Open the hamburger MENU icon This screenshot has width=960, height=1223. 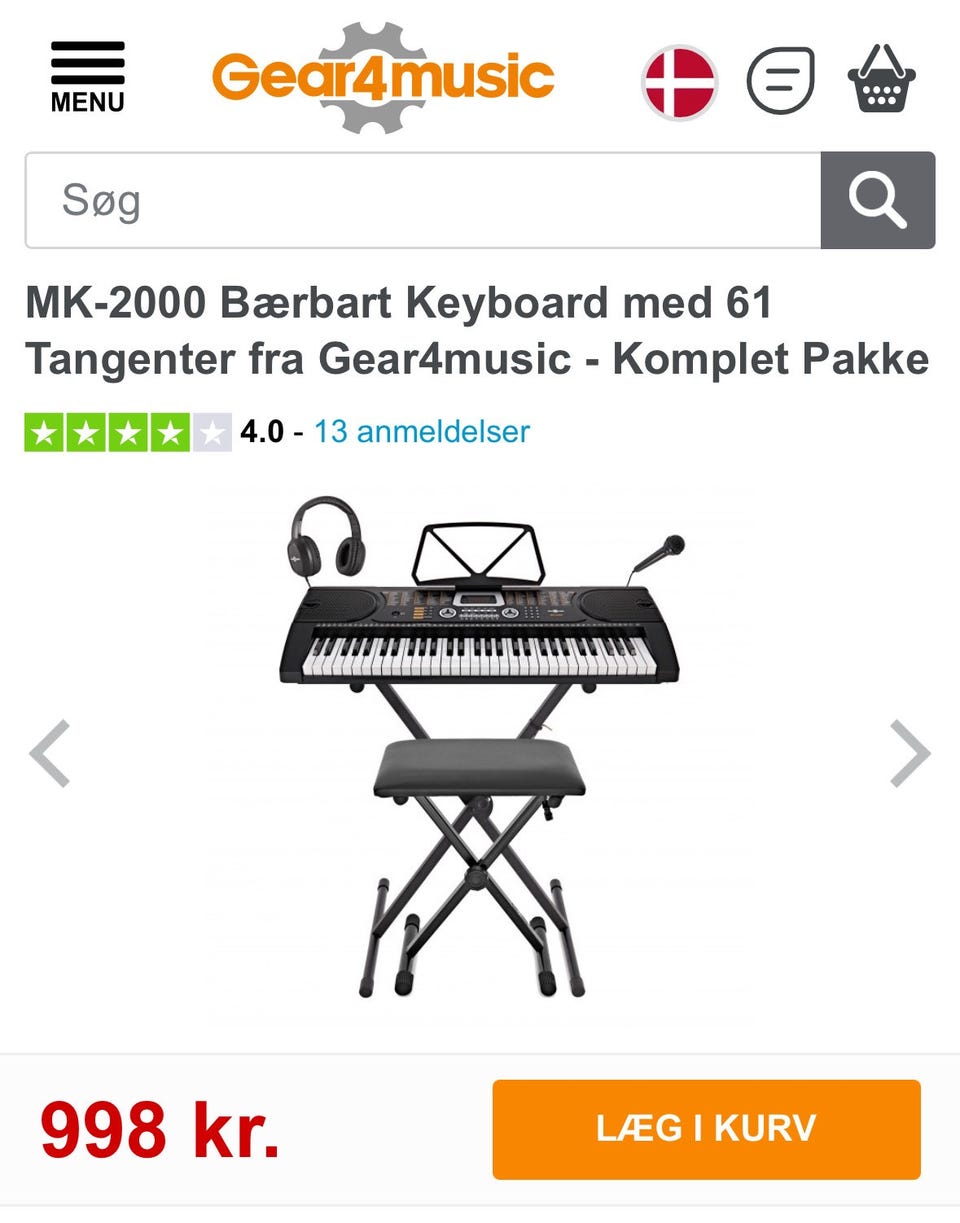tap(88, 77)
